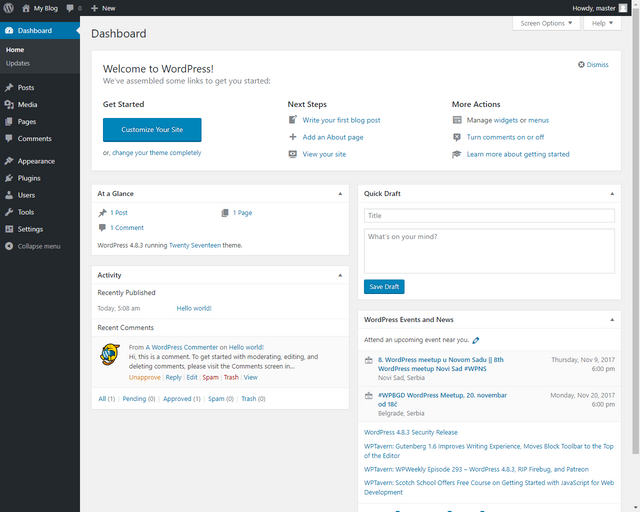
Task: Click What's on your mind textarea
Action: tap(489, 251)
